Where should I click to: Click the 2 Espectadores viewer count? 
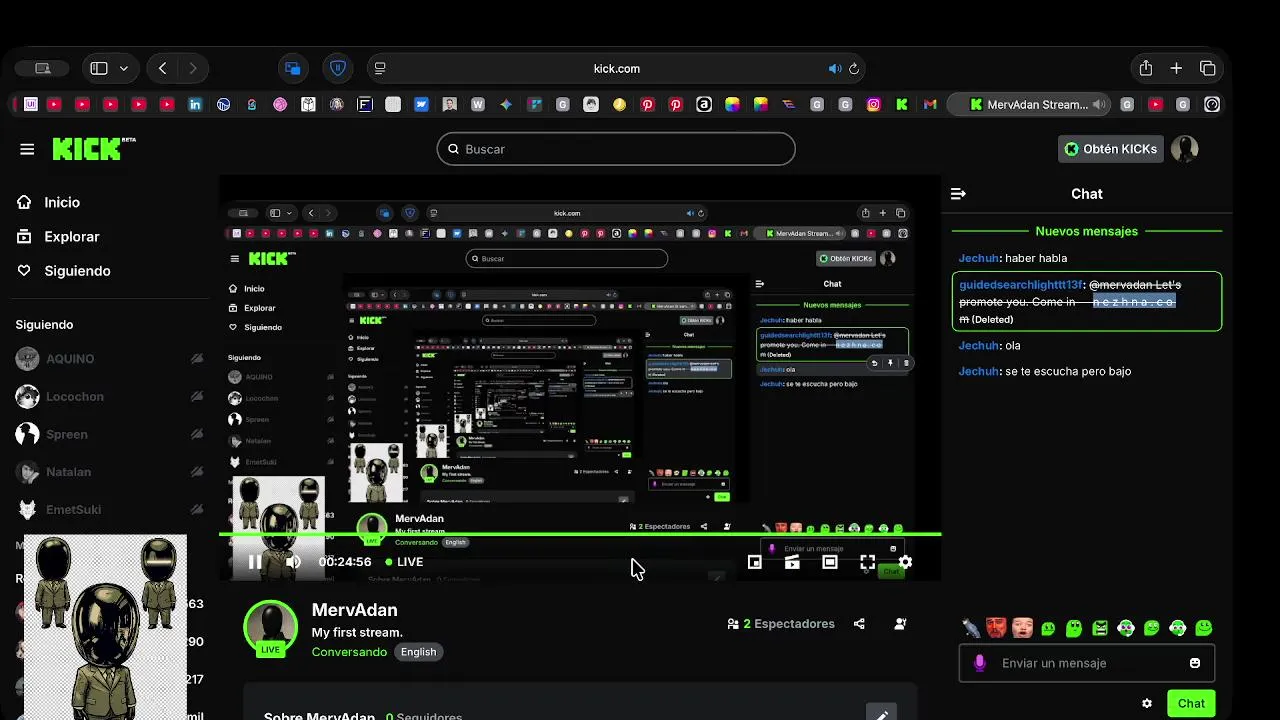781,624
